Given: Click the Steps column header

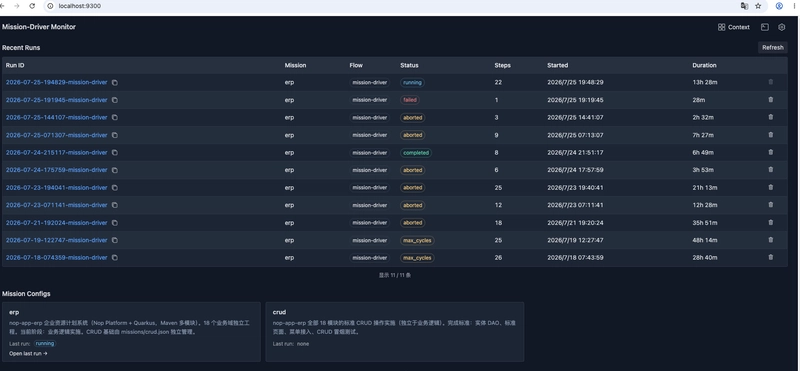Looking at the screenshot, I should click(x=503, y=65).
